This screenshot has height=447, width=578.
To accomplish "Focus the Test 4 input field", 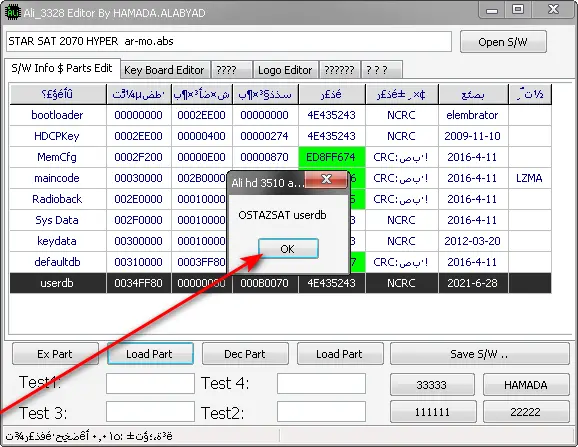I will click(321, 383).
